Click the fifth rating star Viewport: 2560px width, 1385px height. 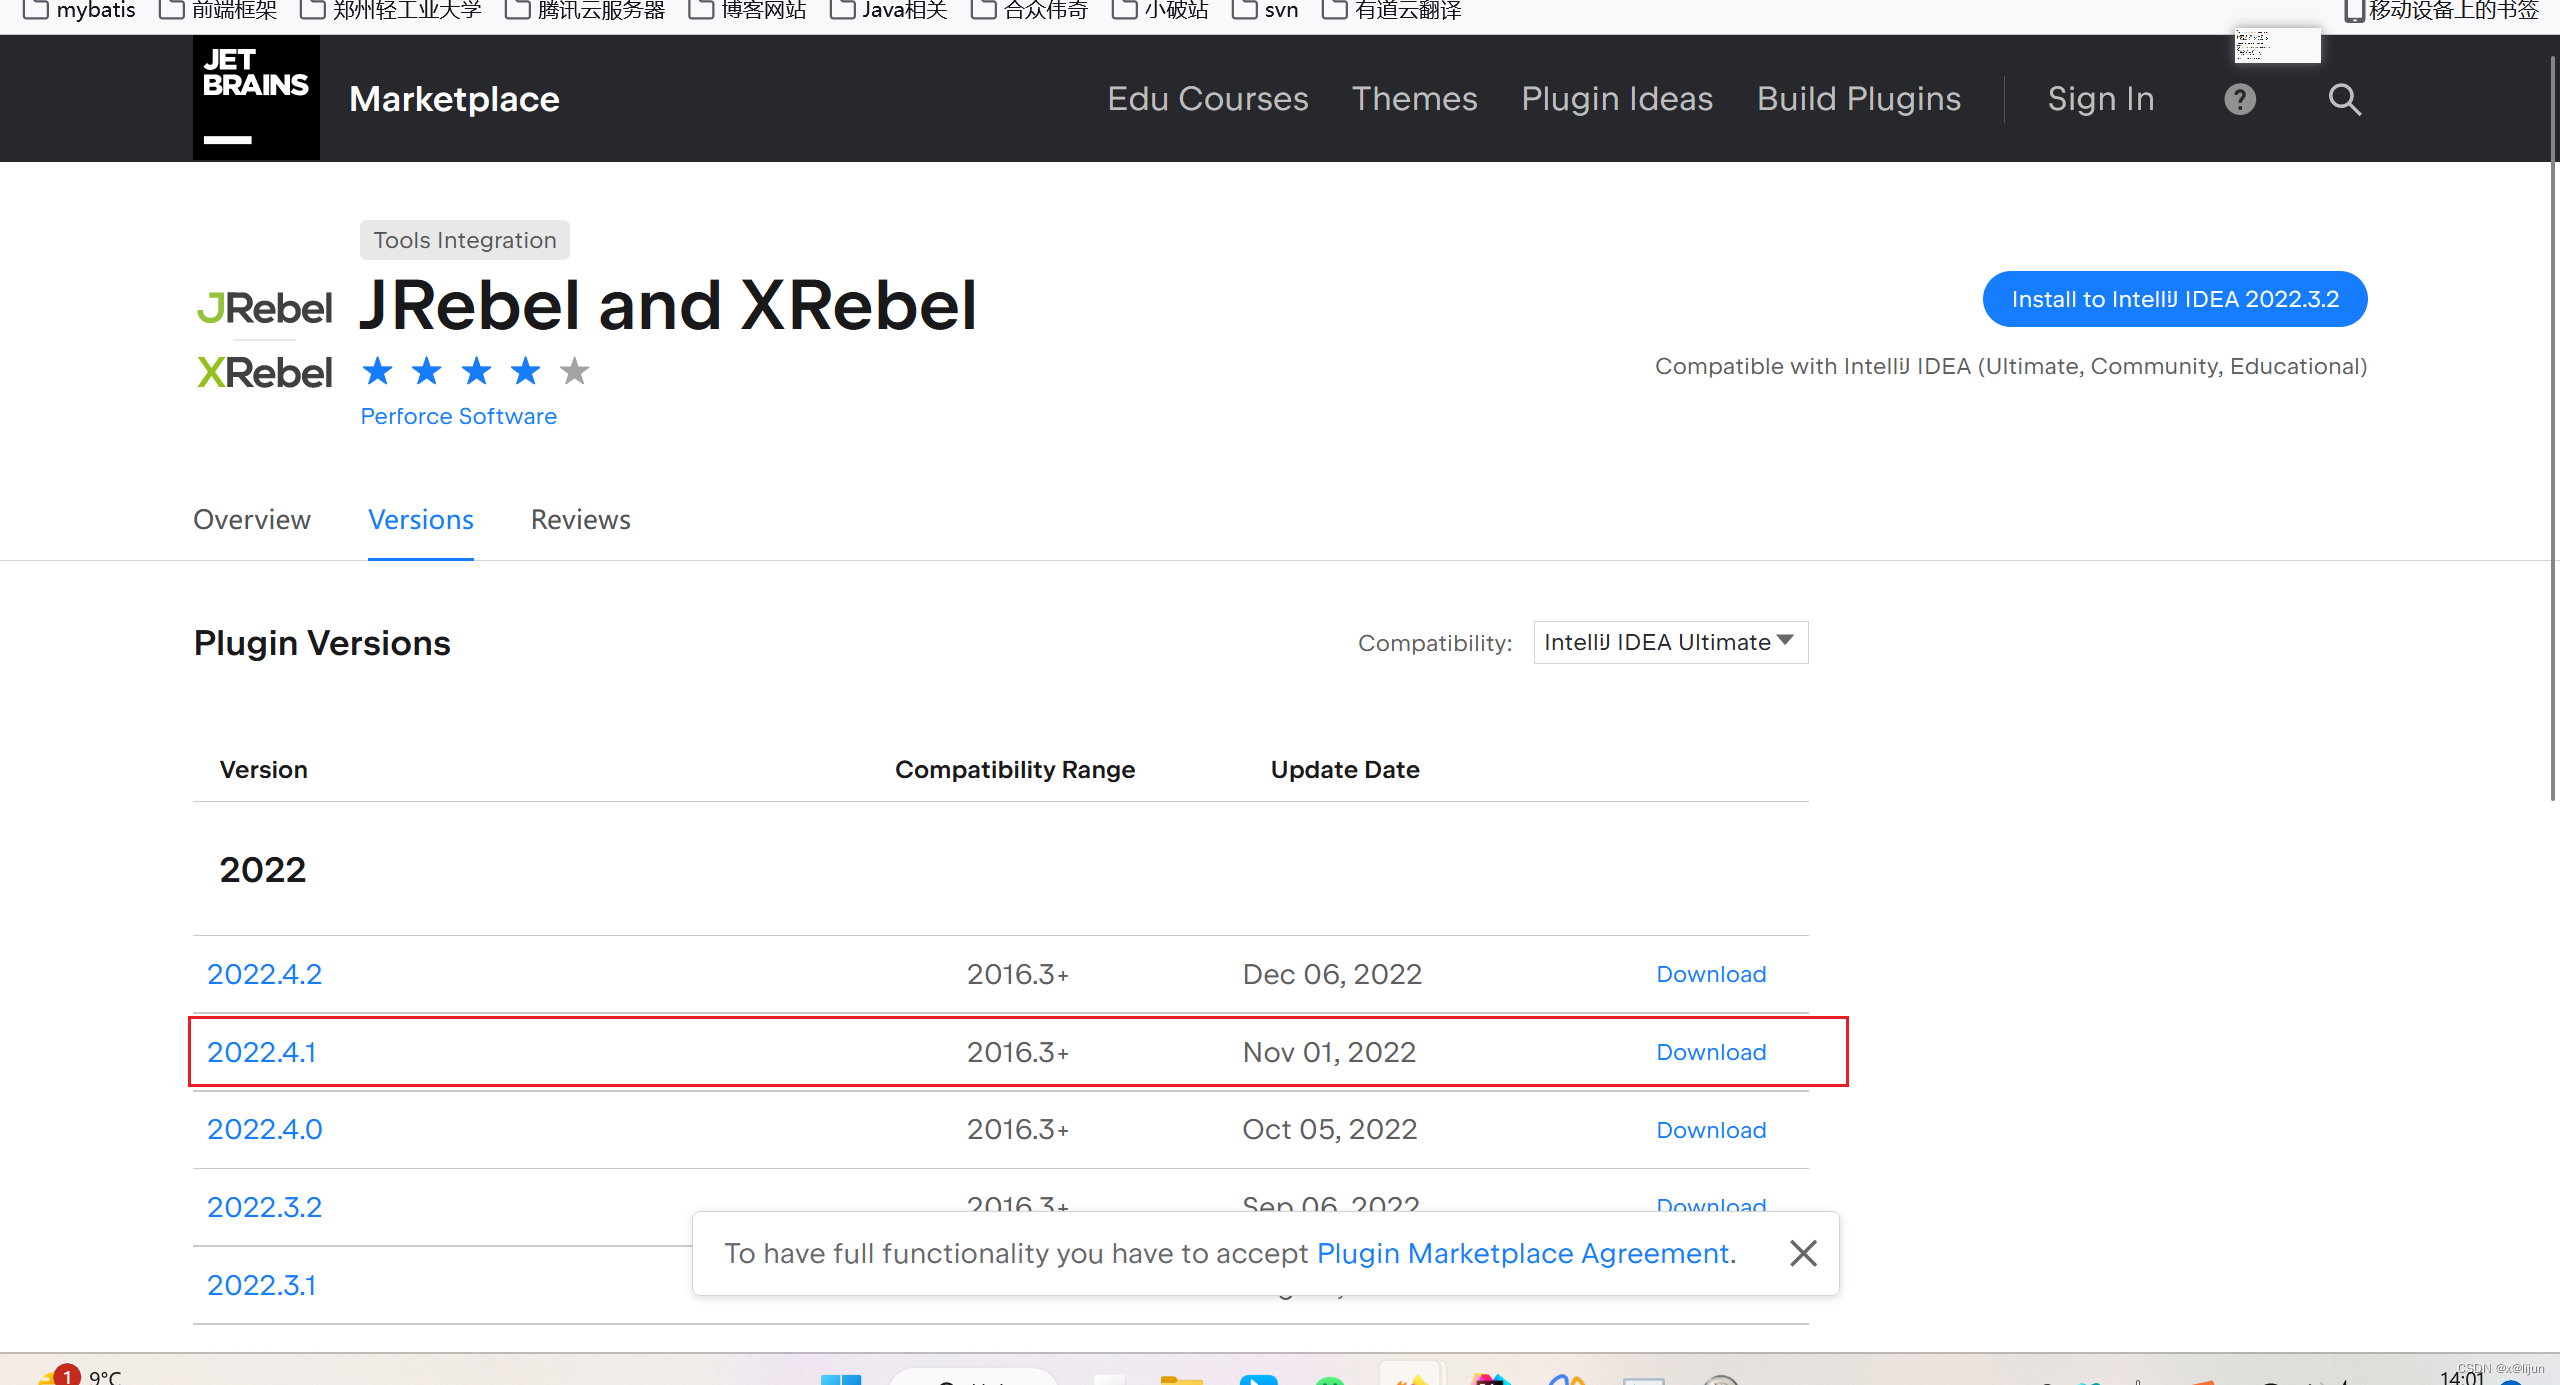[574, 371]
